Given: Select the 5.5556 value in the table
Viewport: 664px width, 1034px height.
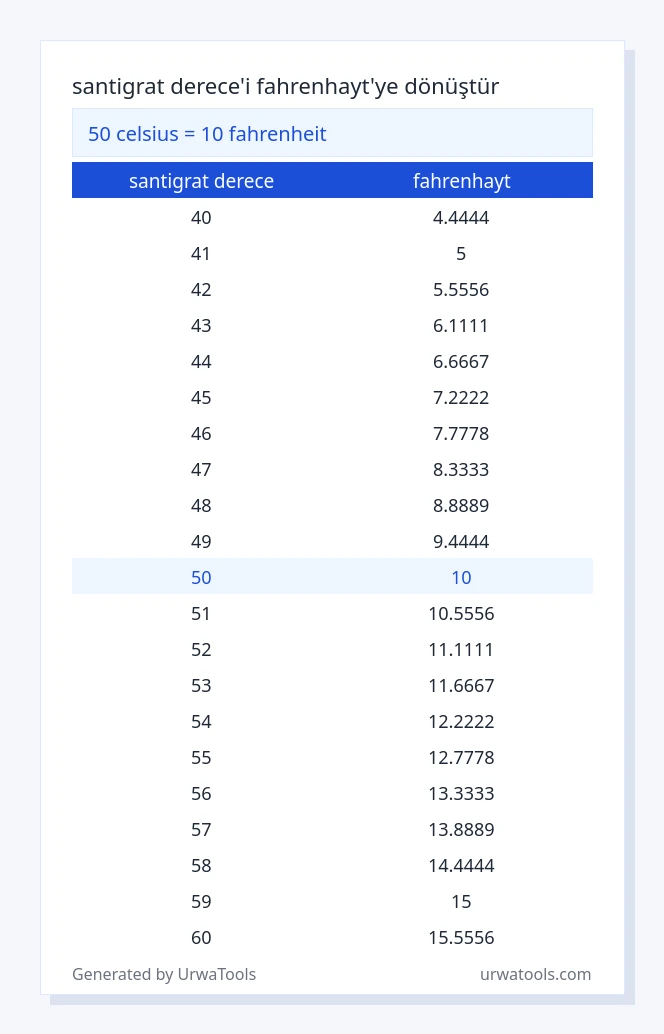Looking at the screenshot, I should point(461,289).
